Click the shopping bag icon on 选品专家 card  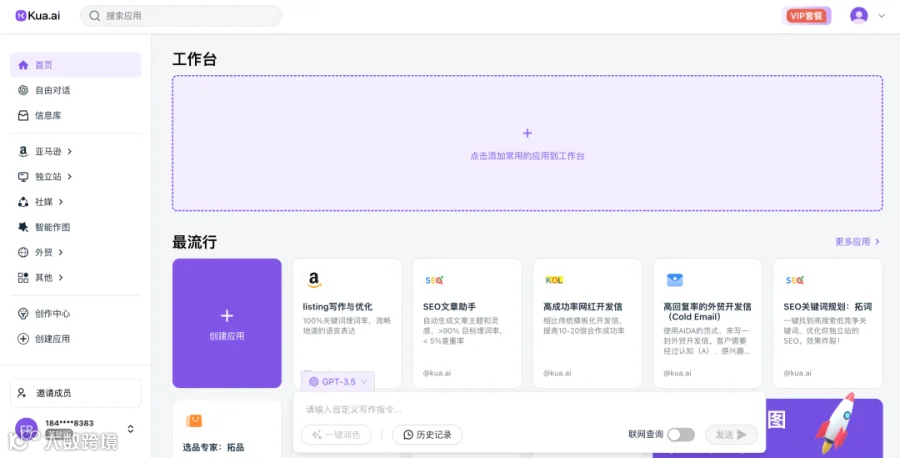click(x=194, y=421)
